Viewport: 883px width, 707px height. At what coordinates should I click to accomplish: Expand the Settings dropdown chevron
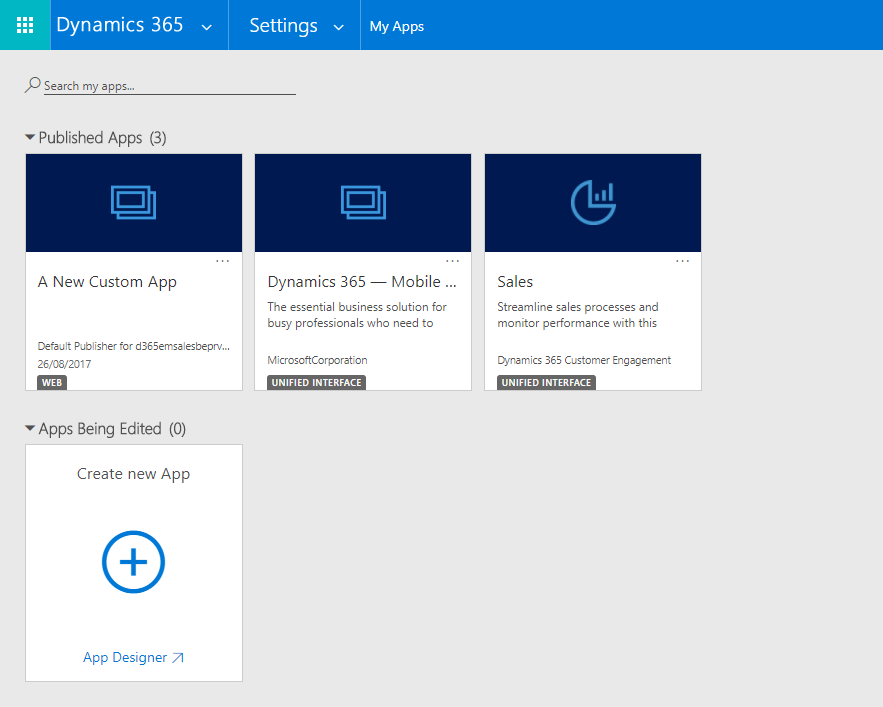[338, 27]
